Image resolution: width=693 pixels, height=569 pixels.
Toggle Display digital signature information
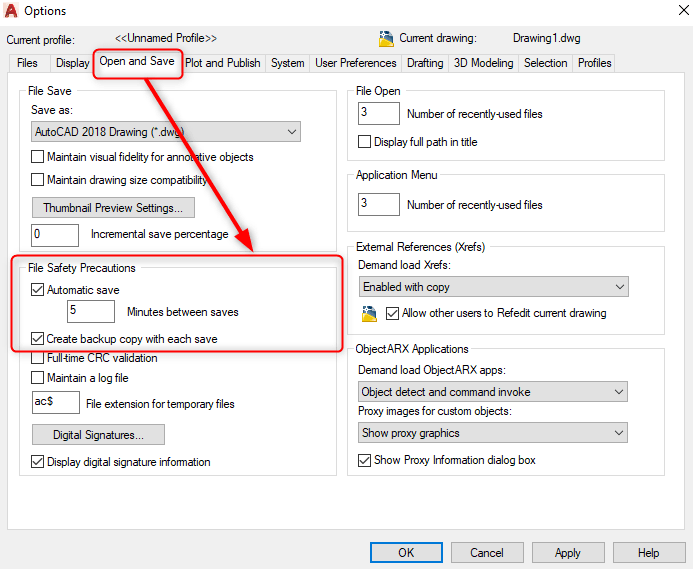pos(38,462)
